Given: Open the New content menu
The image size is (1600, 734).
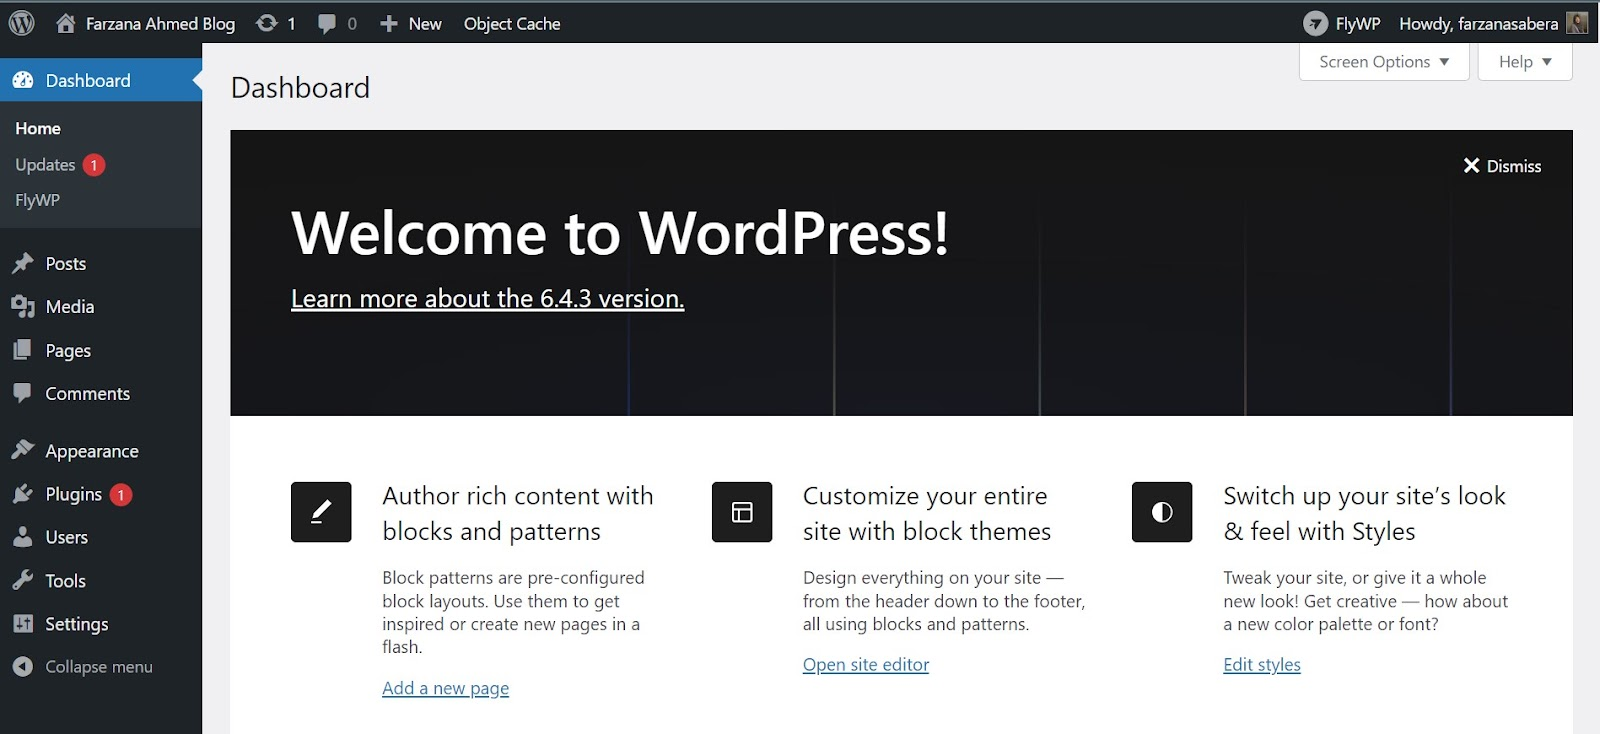Looking at the screenshot, I should coord(411,23).
